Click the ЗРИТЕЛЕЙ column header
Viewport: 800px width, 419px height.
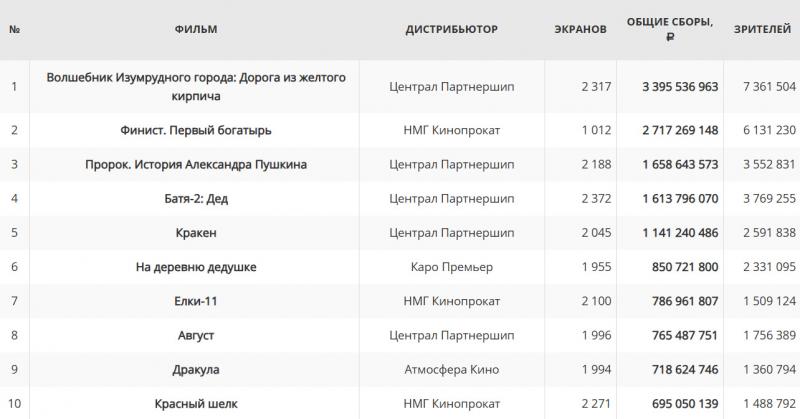(x=762, y=29)
